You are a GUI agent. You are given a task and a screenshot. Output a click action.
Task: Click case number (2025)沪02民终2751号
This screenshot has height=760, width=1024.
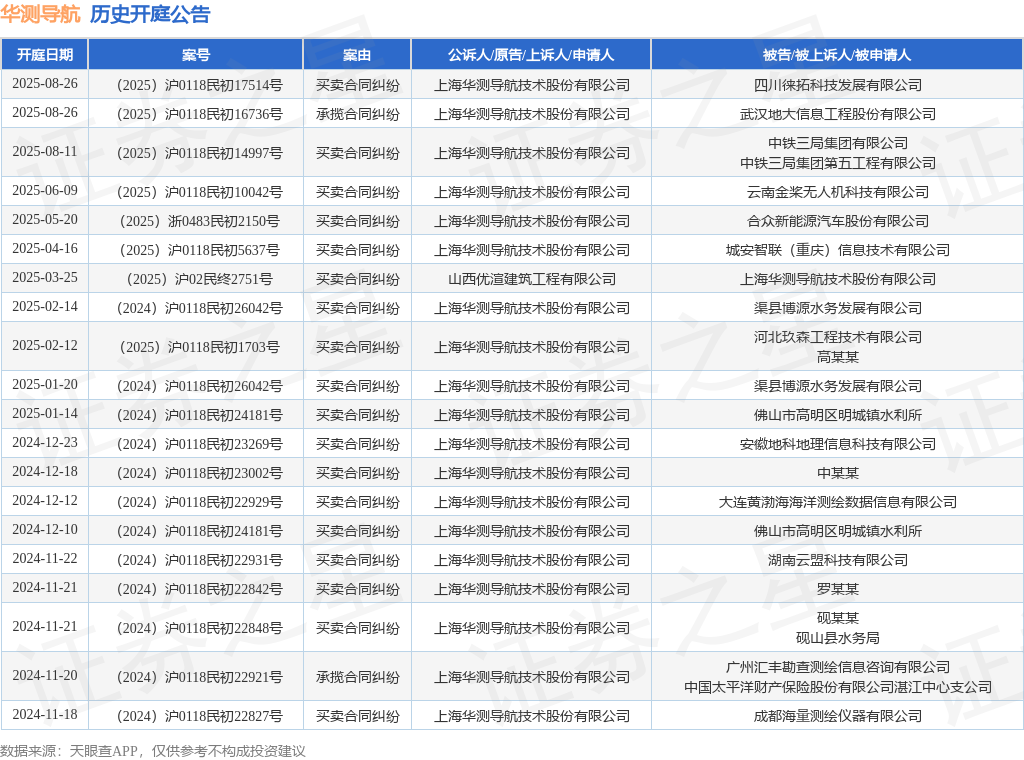click(x=199, y=279)
